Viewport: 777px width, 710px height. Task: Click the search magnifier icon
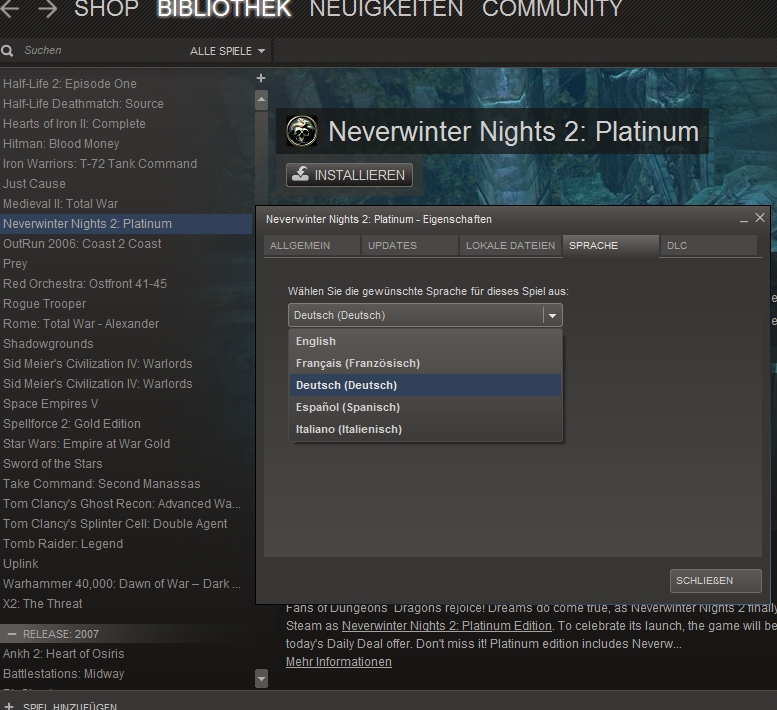click(x=7, y=51)
